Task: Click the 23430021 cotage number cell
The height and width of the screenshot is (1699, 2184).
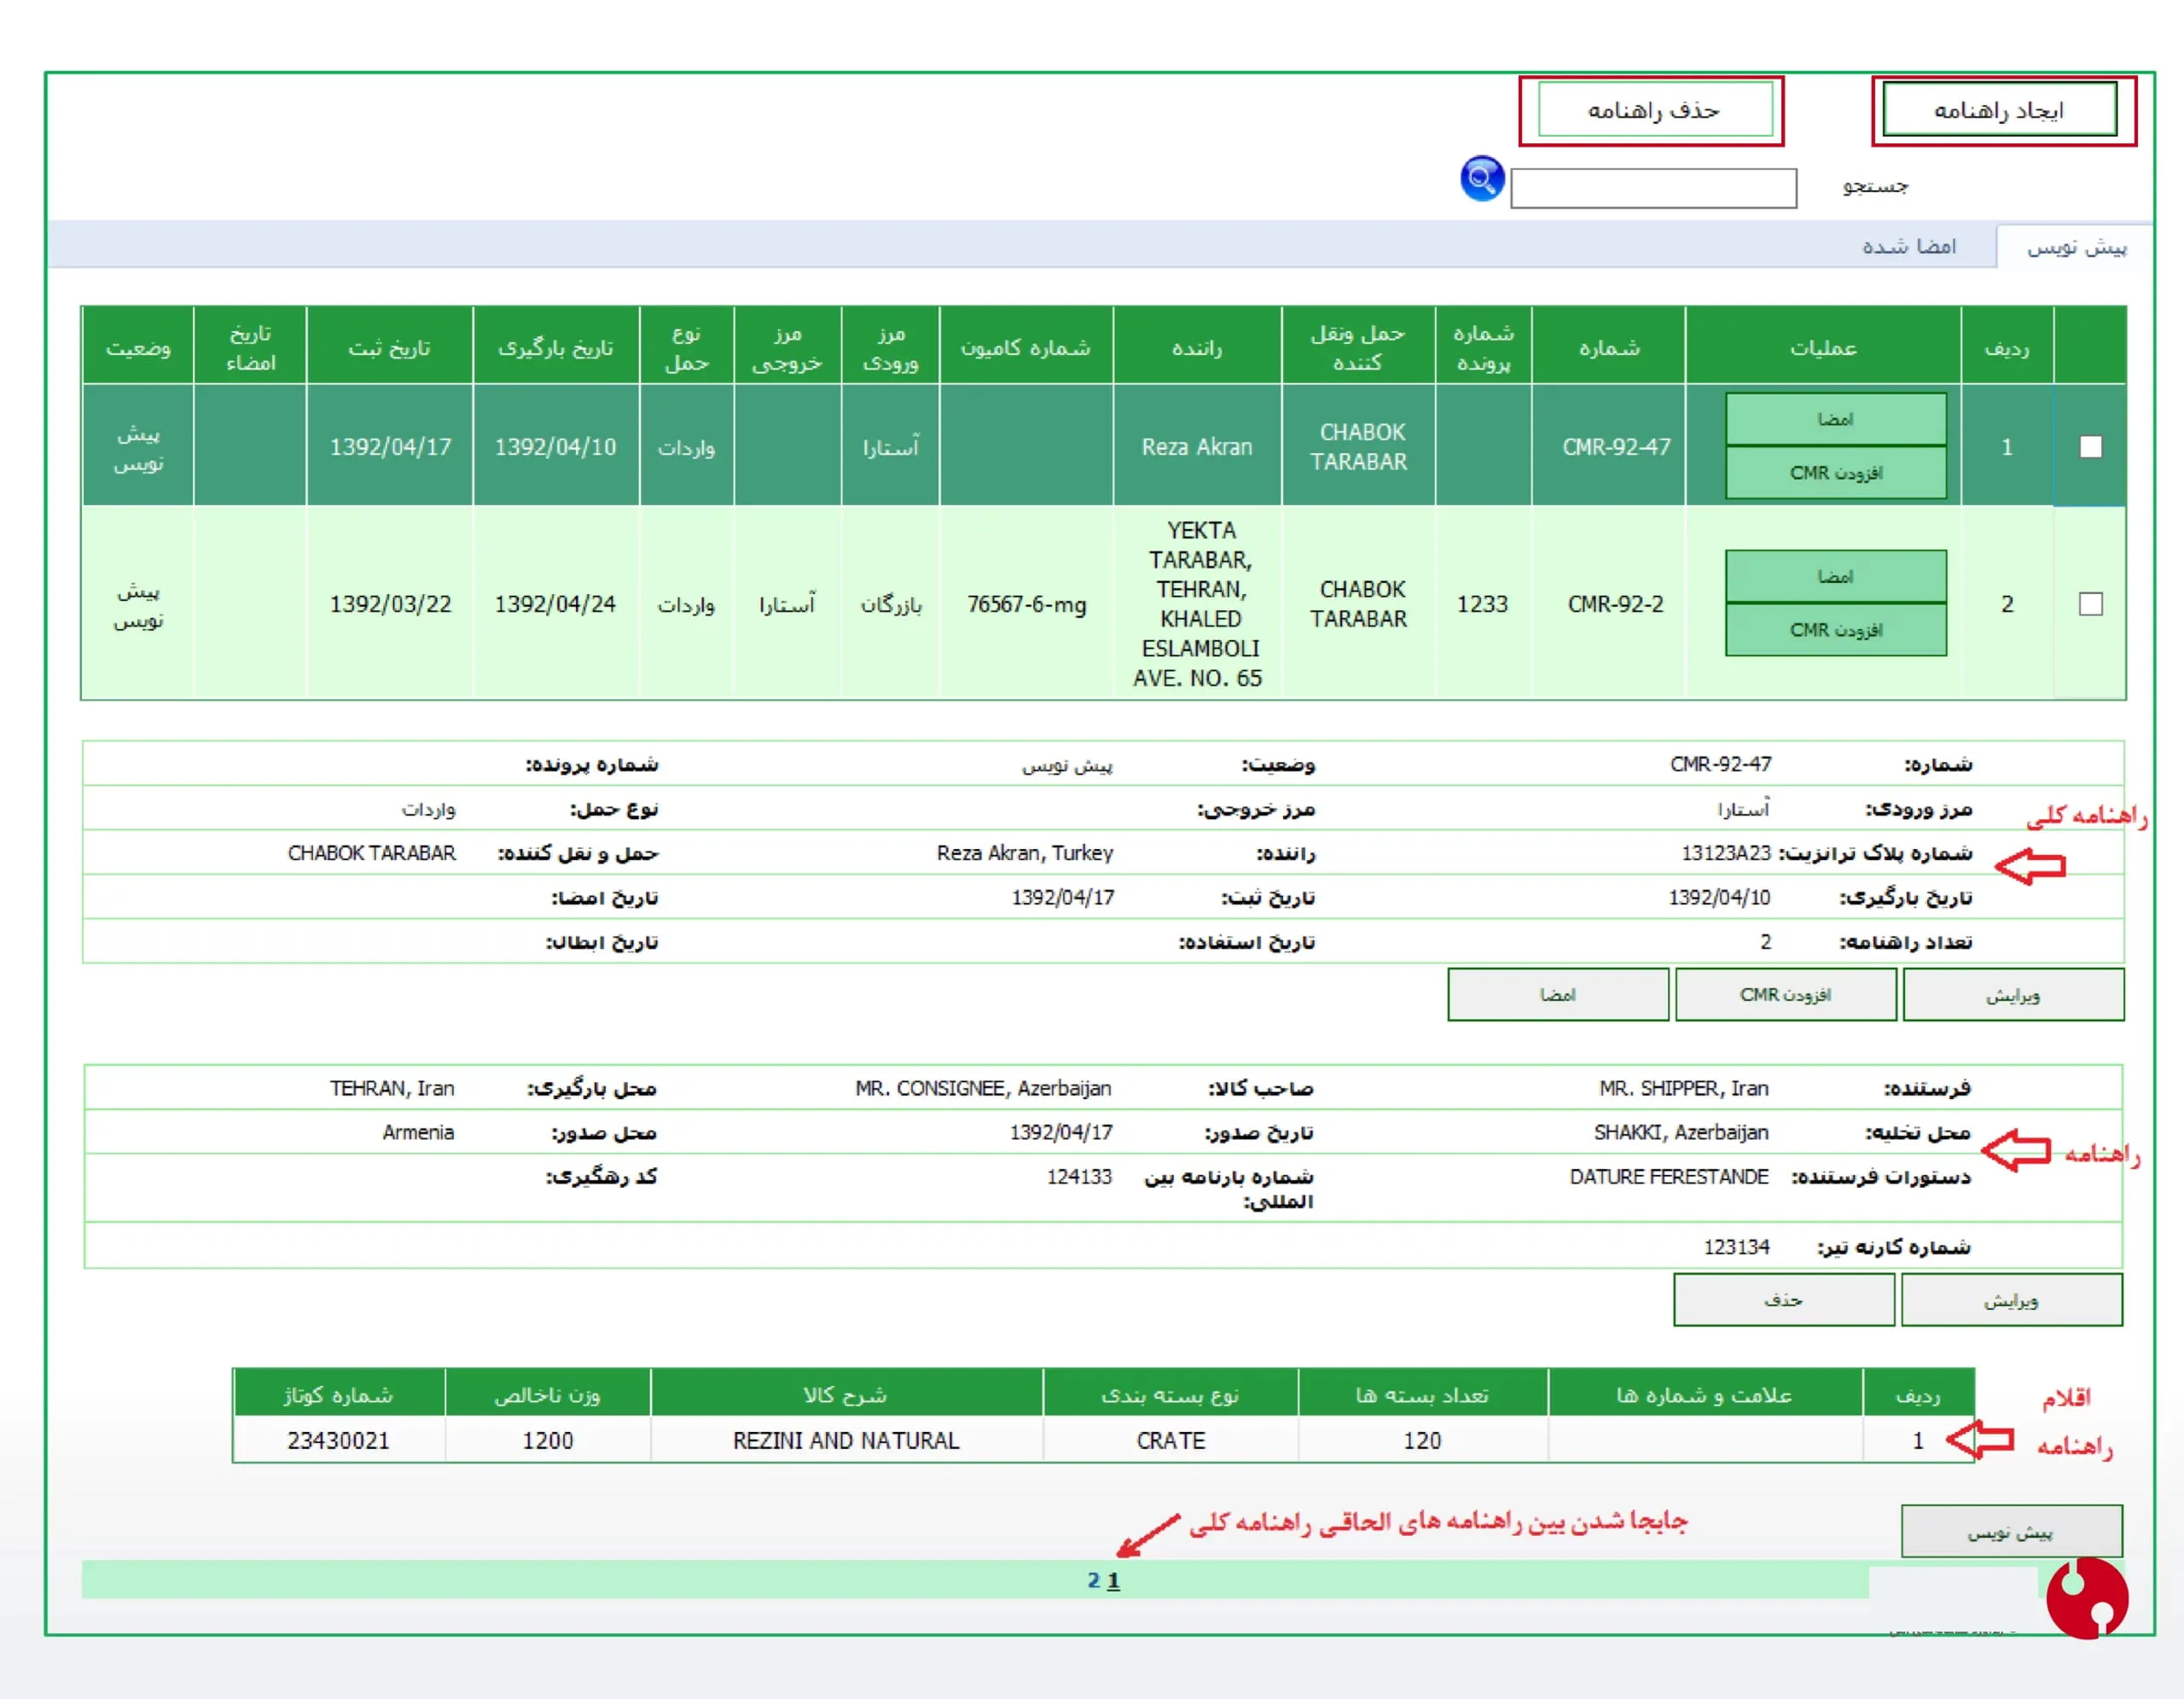Action: [338, 1440]
